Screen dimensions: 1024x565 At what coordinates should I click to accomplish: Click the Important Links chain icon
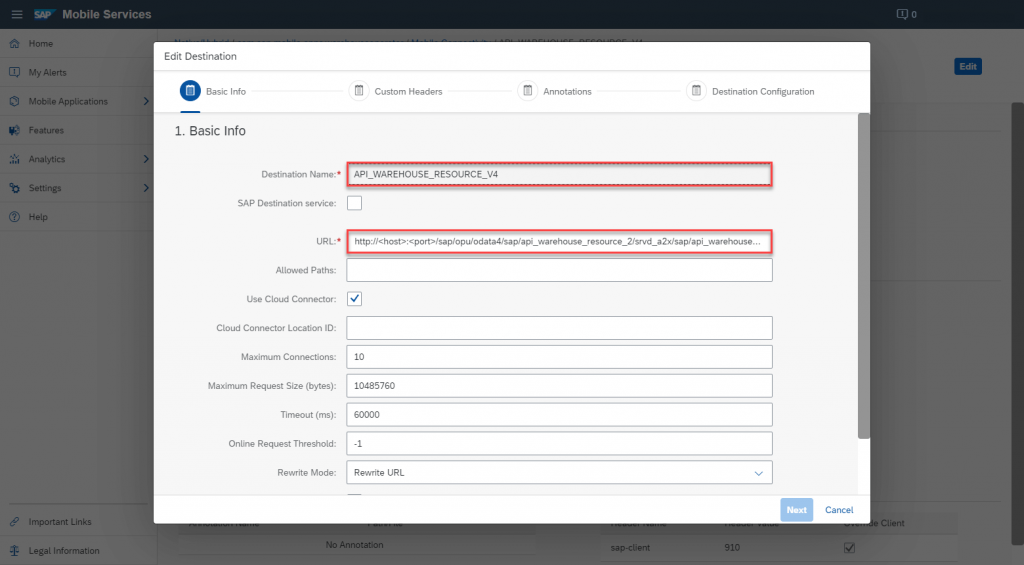point(14,522)
